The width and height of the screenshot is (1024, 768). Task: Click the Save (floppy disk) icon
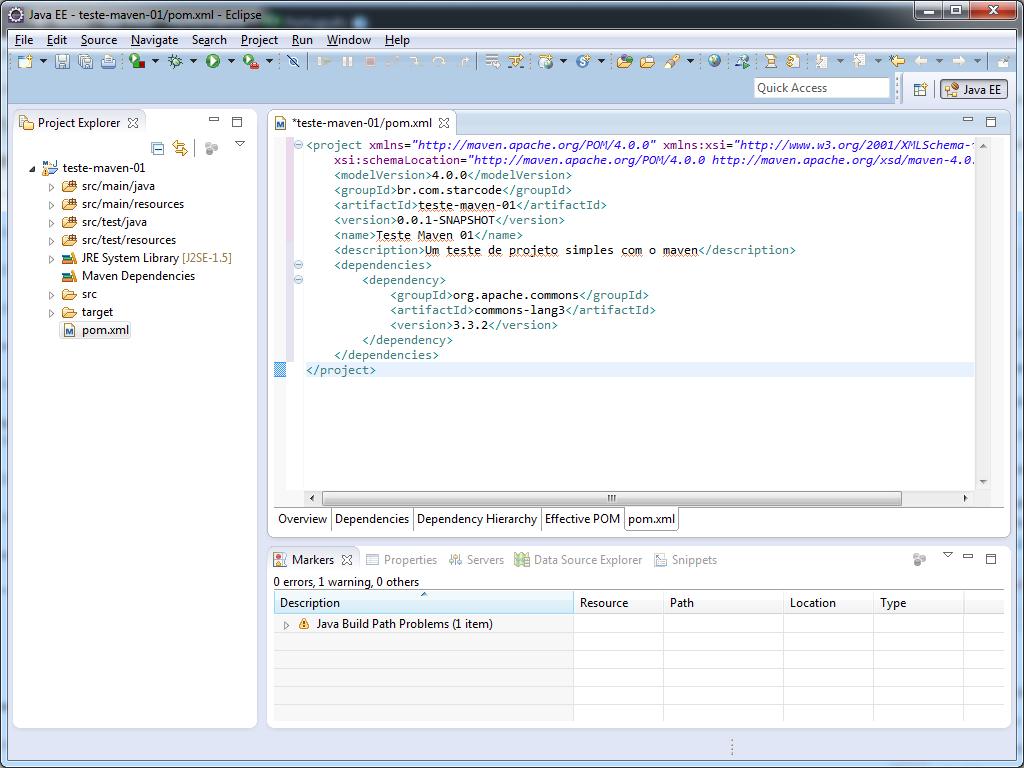62,61
